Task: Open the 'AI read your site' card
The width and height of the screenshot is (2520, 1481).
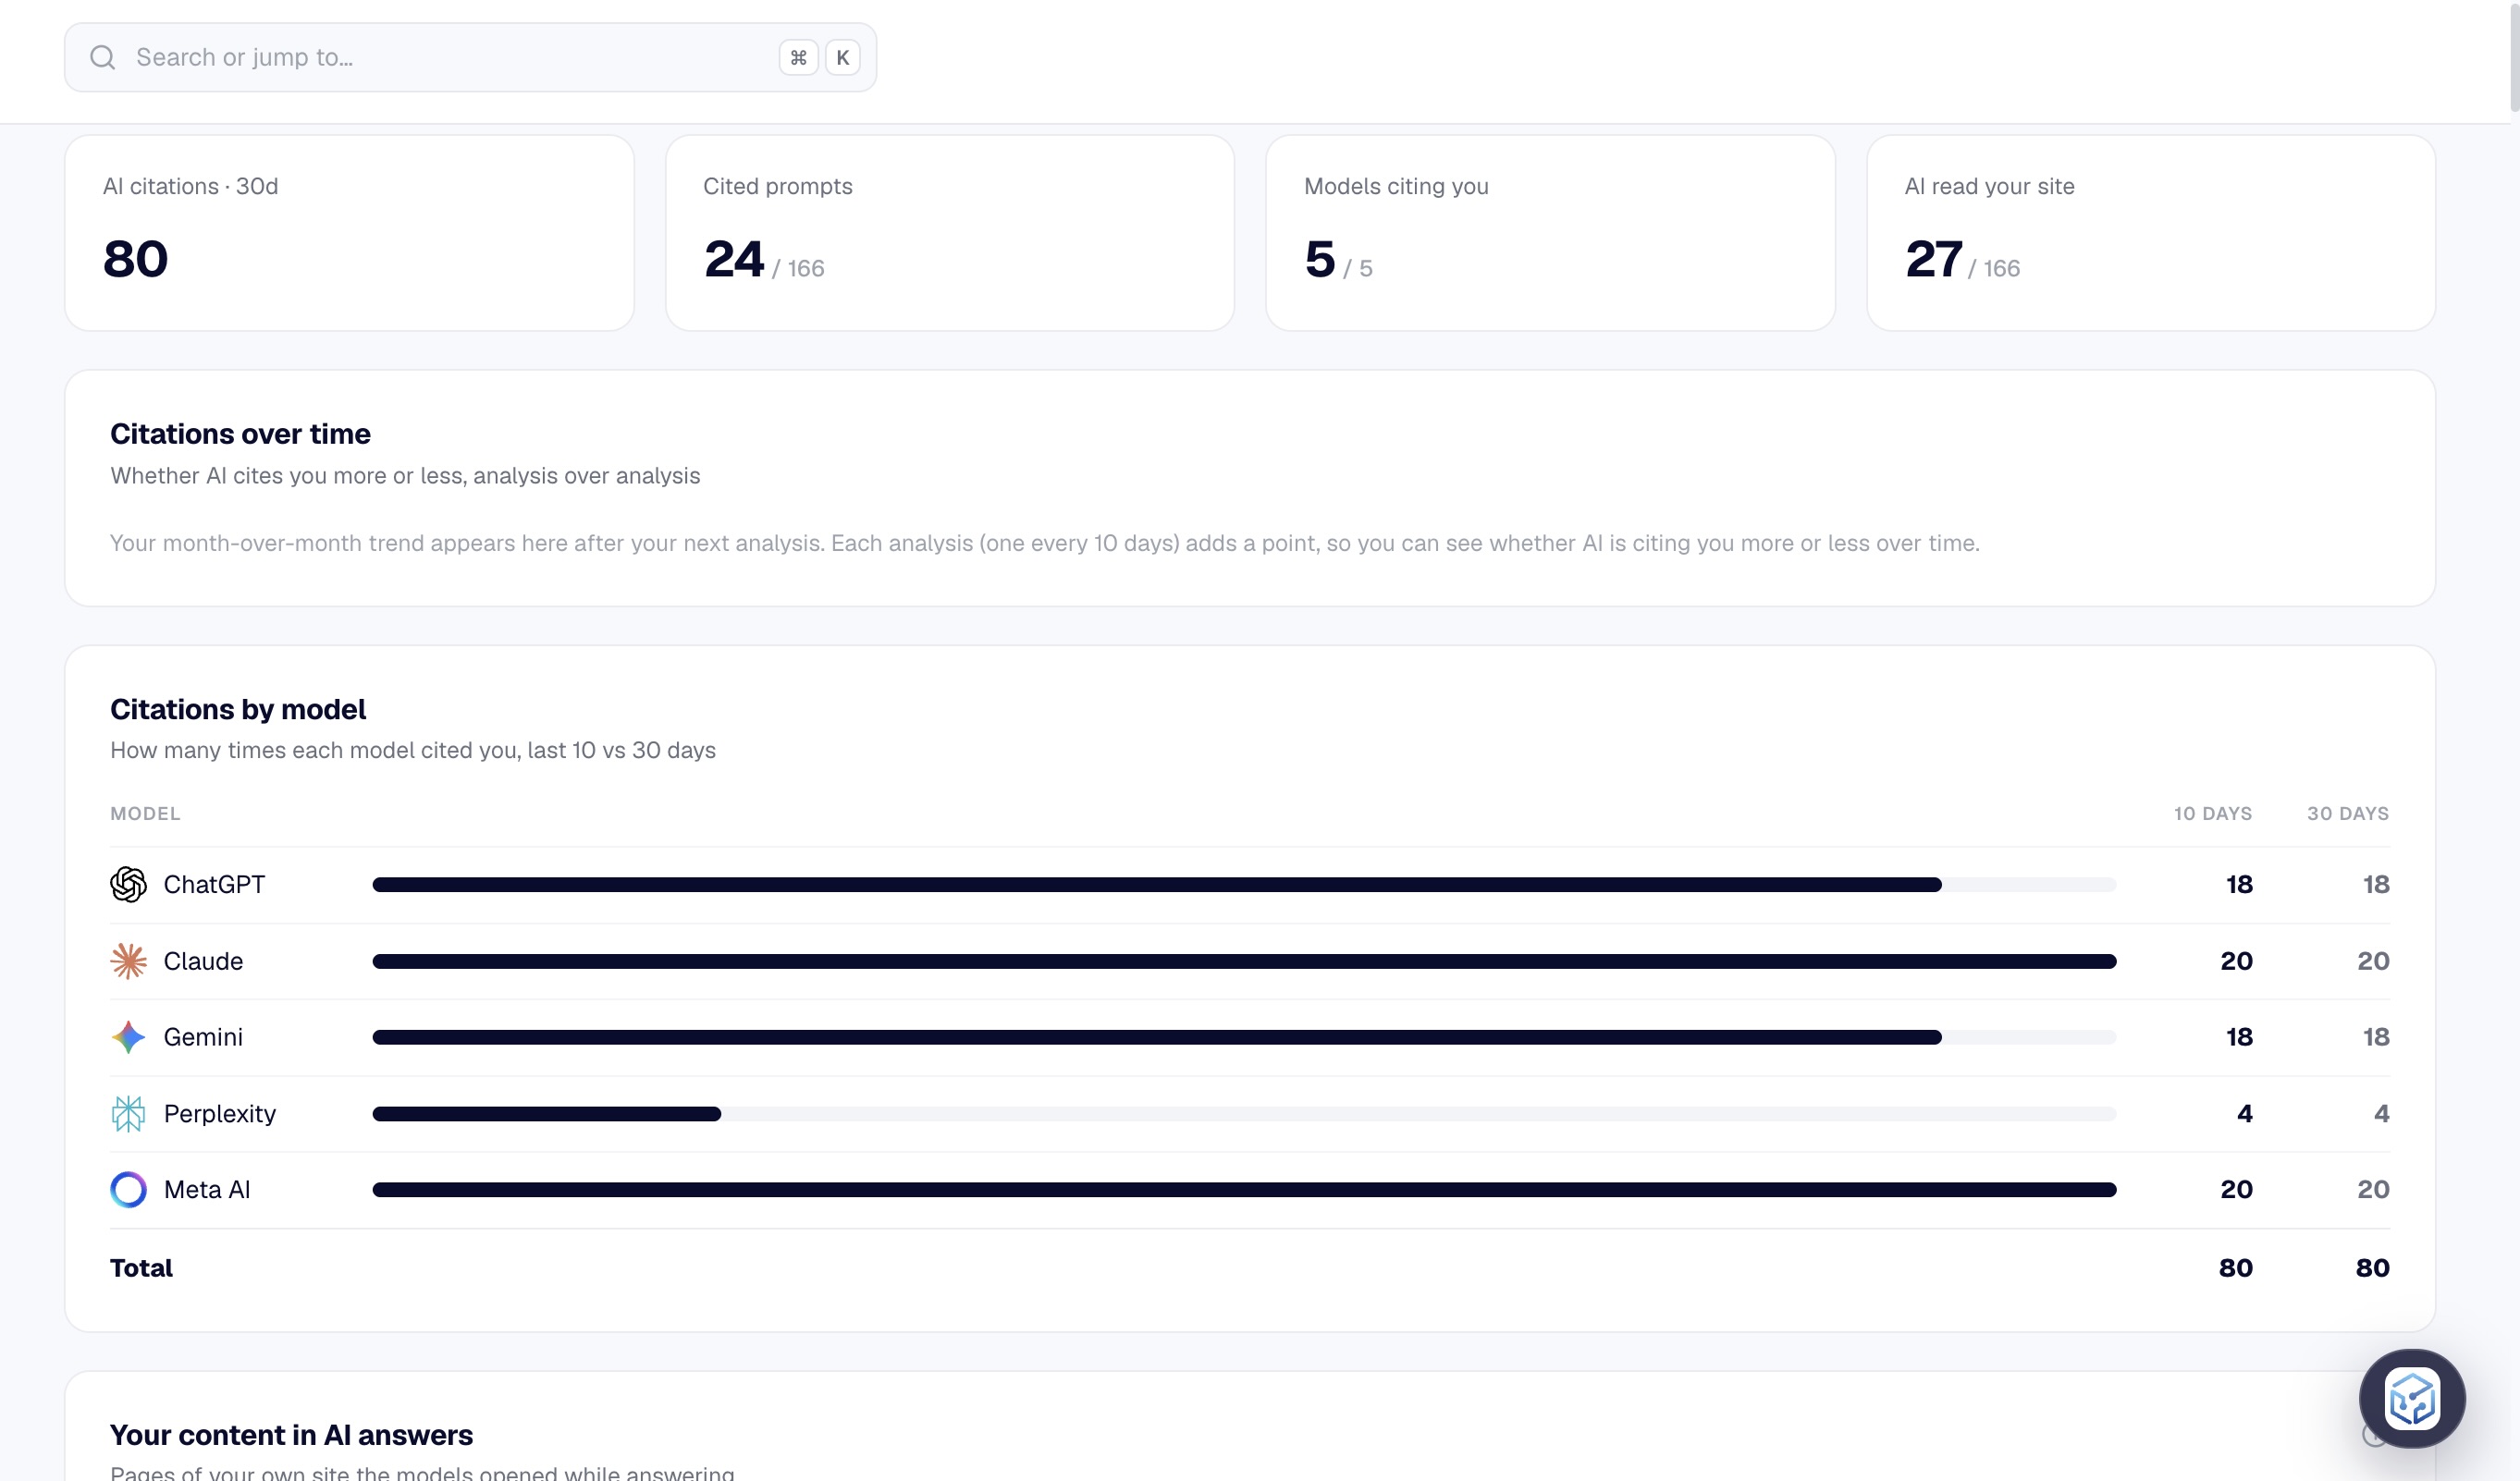Action: click(x=2150, y=233)
